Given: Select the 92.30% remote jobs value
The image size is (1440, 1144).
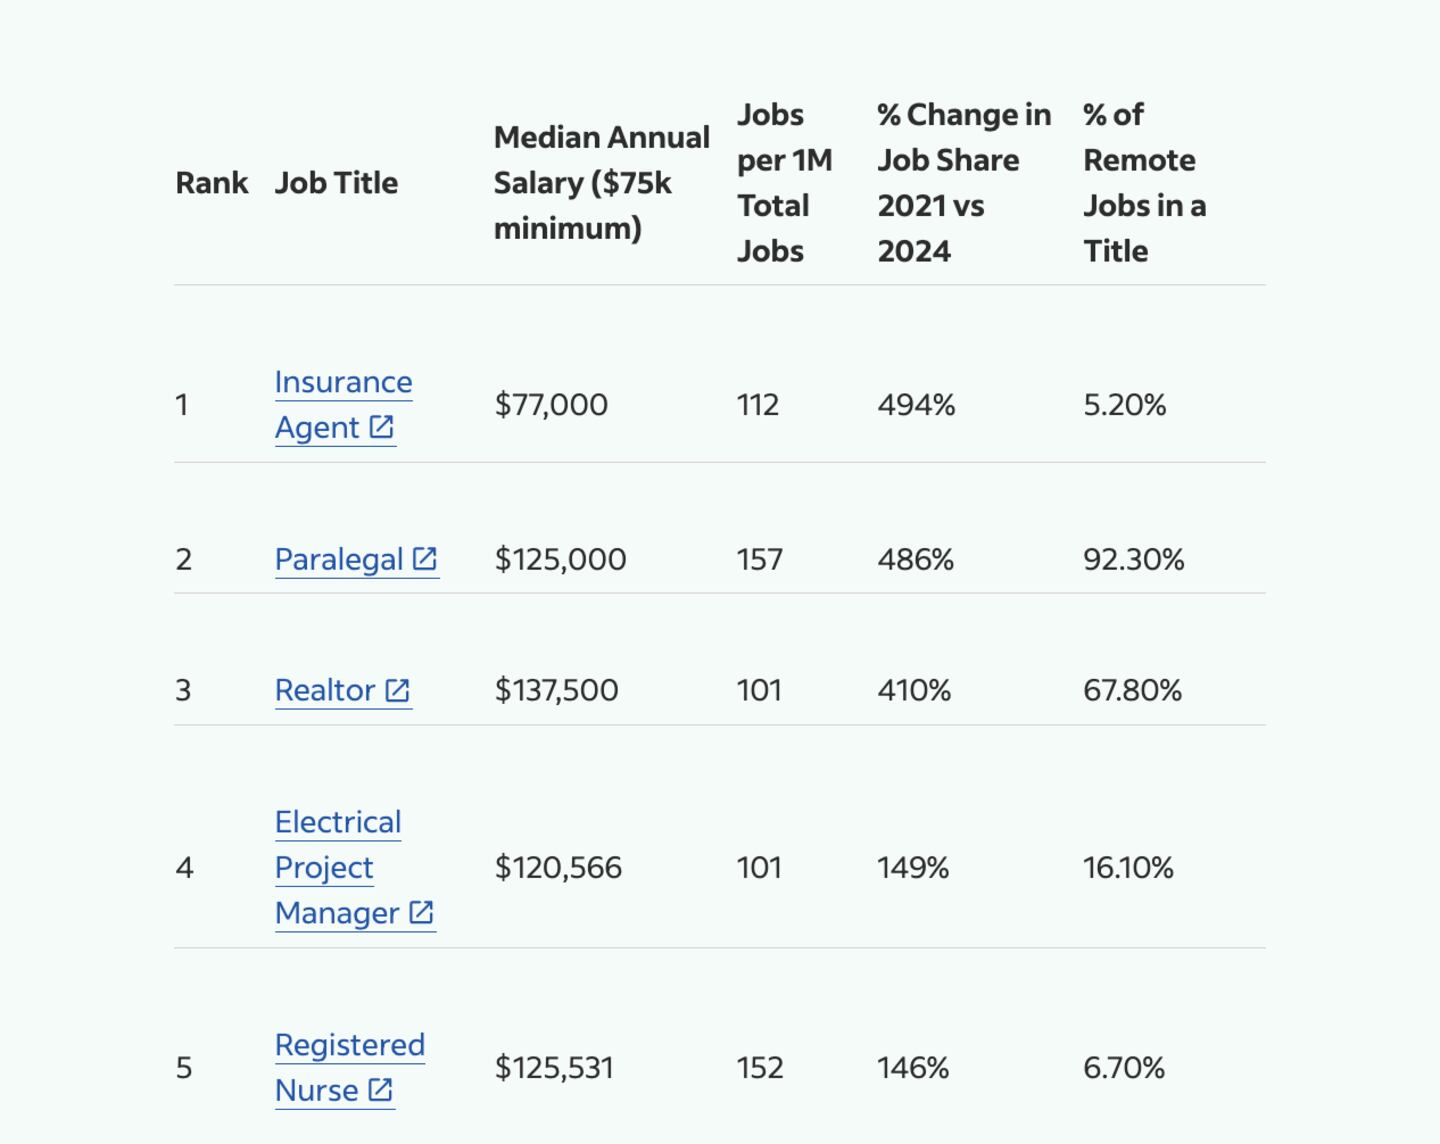Looking at the screenshot, I should pos(1133,560).
